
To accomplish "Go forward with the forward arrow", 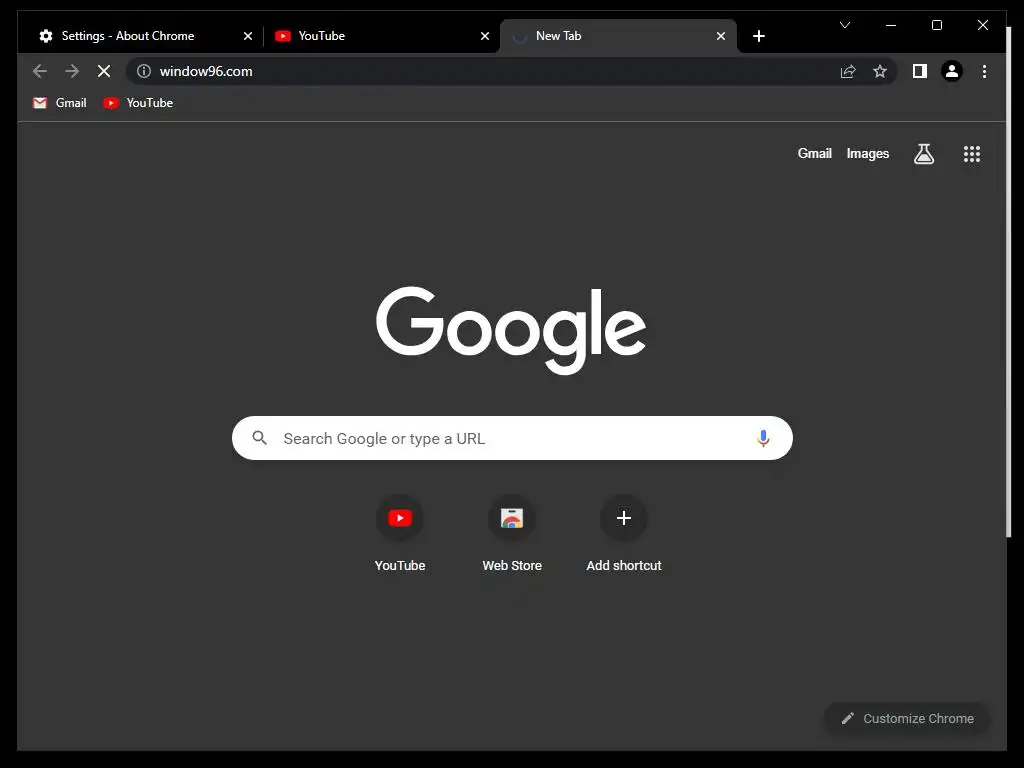I will pos(72,71).
